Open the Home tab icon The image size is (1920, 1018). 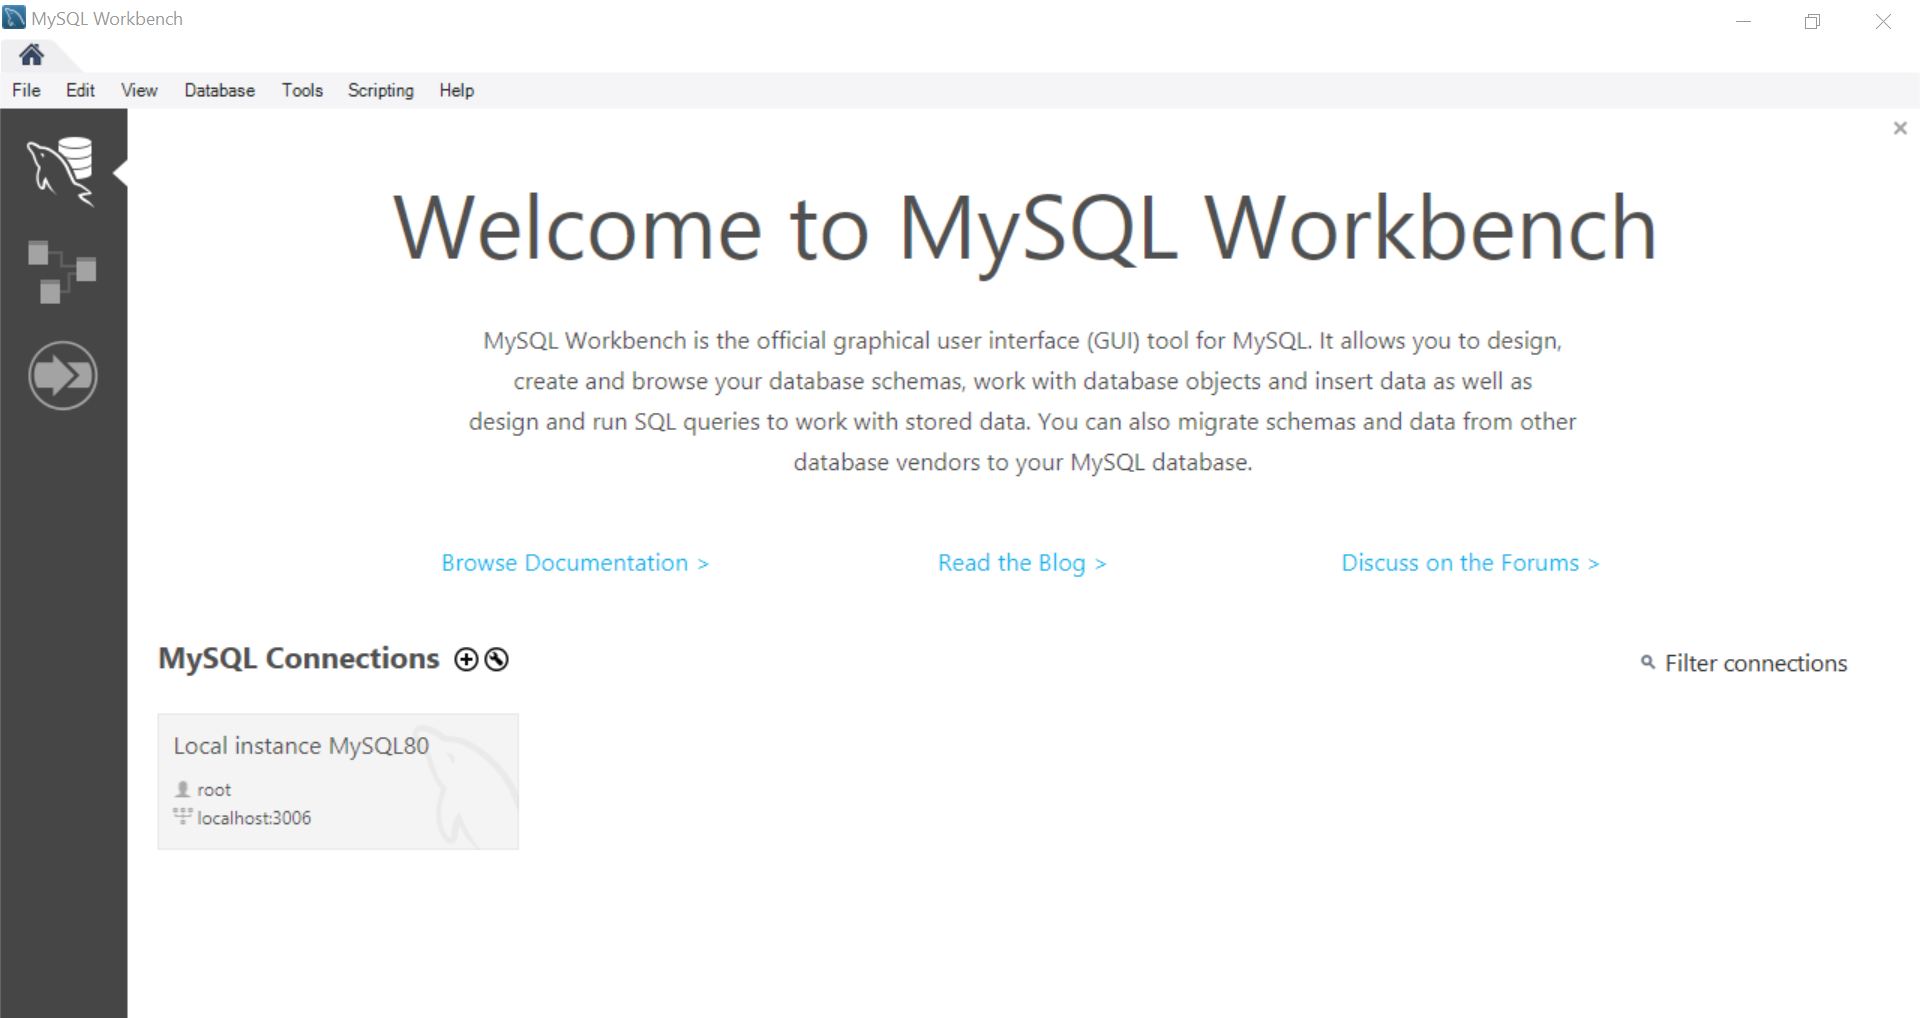click(x=31, y=55)
